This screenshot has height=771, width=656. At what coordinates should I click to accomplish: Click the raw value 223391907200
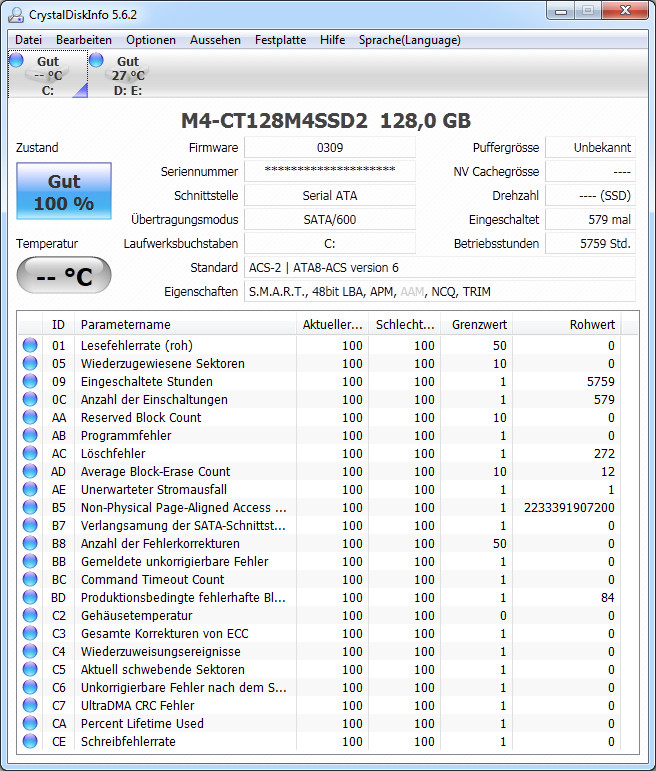point(569,507)
